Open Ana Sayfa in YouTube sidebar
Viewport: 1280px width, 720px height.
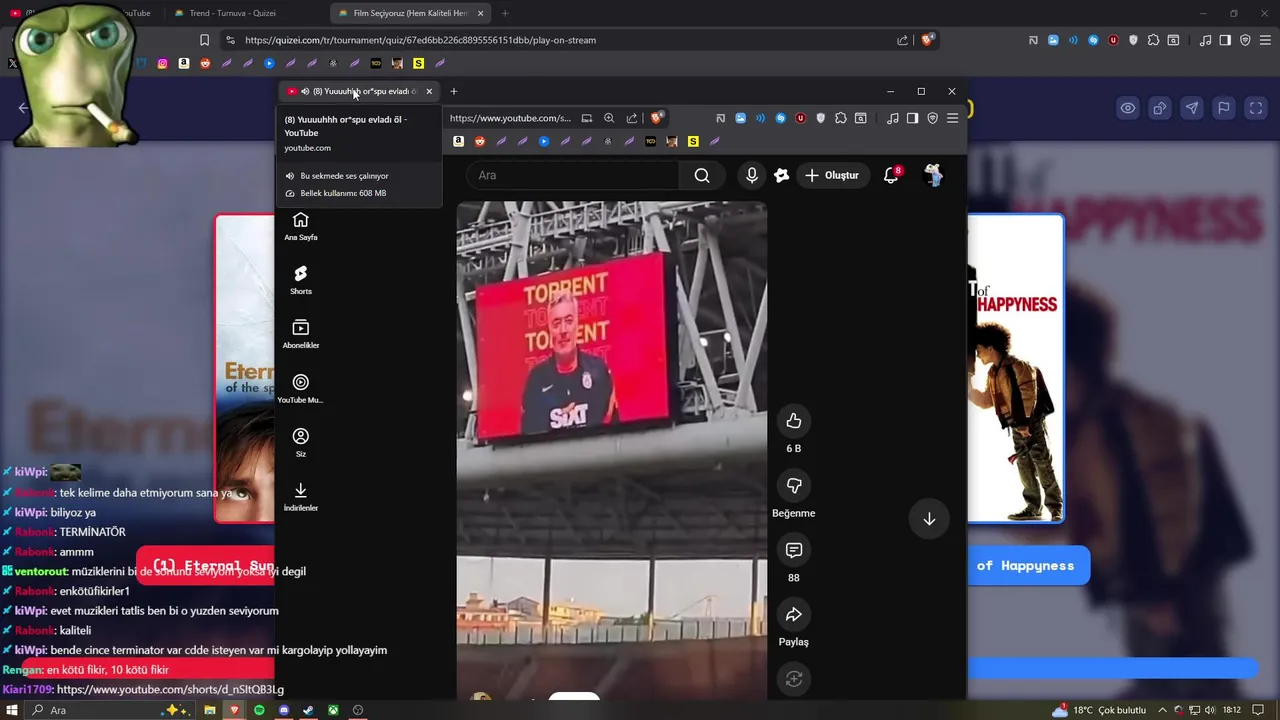tap(301, 227)
